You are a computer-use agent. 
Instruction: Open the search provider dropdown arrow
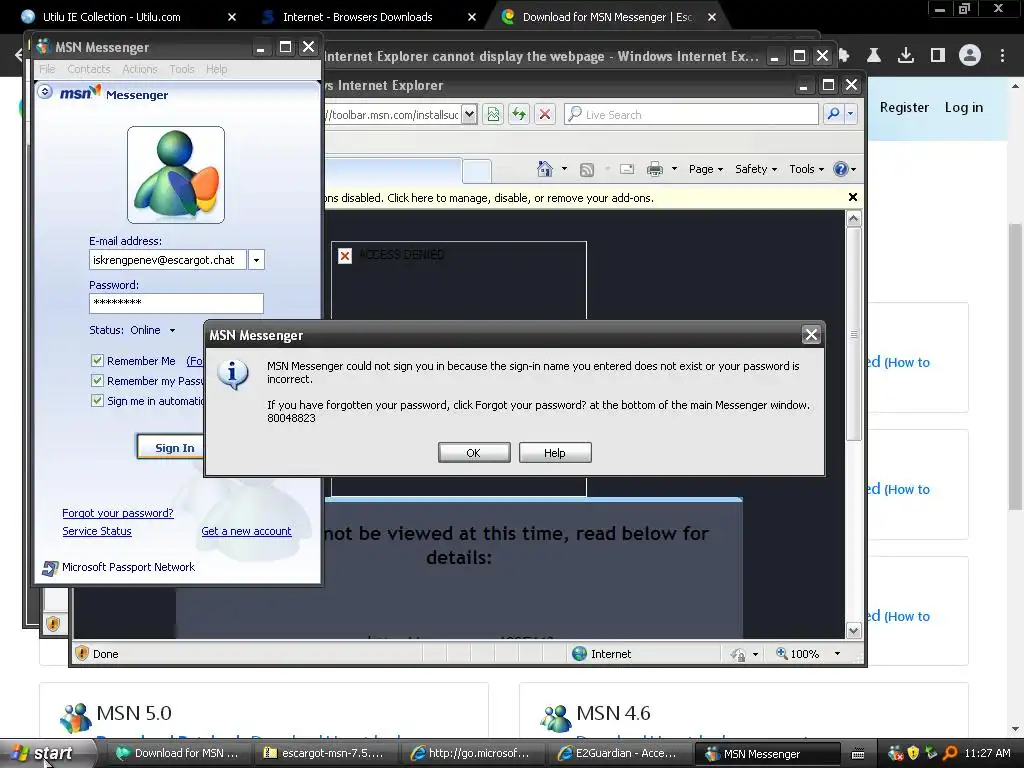tap(850, 114)
